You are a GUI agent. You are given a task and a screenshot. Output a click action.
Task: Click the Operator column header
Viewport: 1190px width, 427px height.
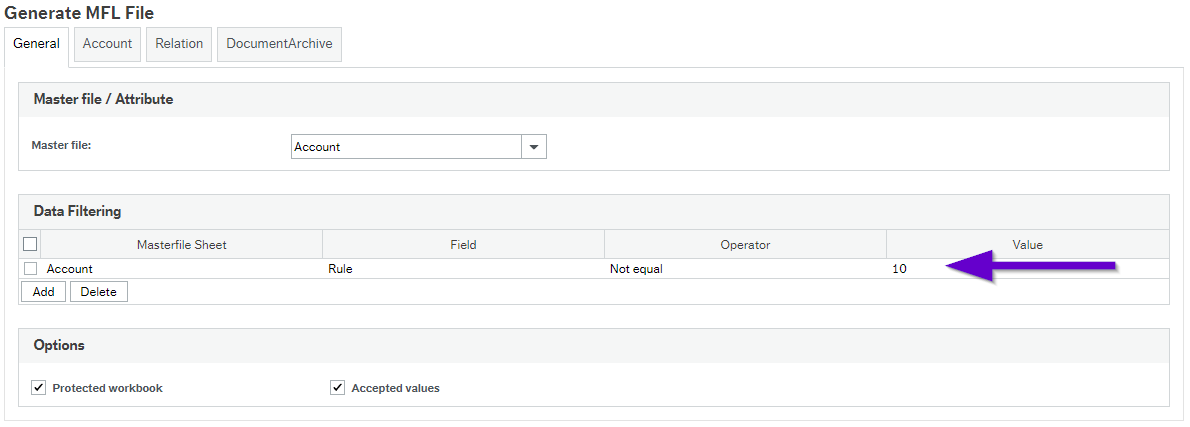[x=745, y=245]
